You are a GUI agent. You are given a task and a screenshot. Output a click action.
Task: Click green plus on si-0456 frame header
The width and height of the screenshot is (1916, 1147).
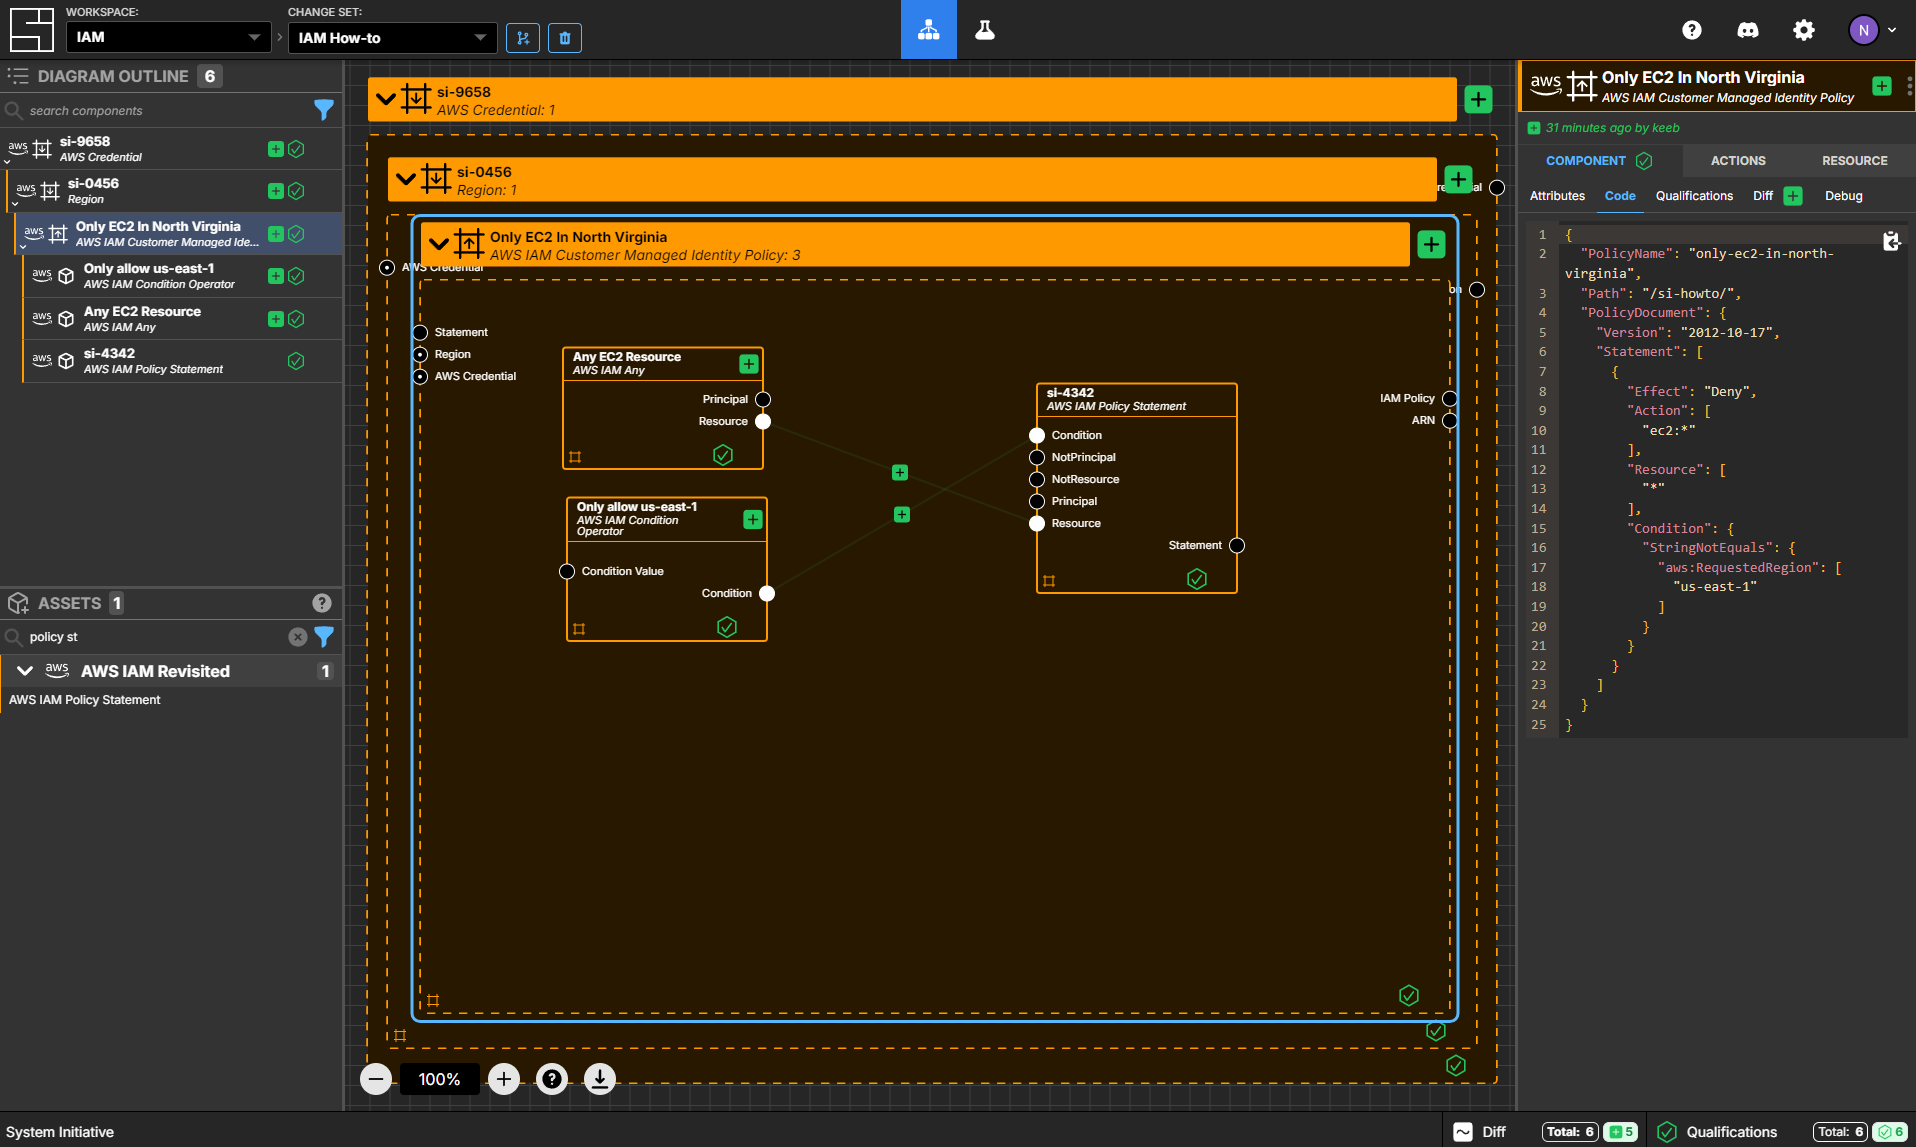1458,179
